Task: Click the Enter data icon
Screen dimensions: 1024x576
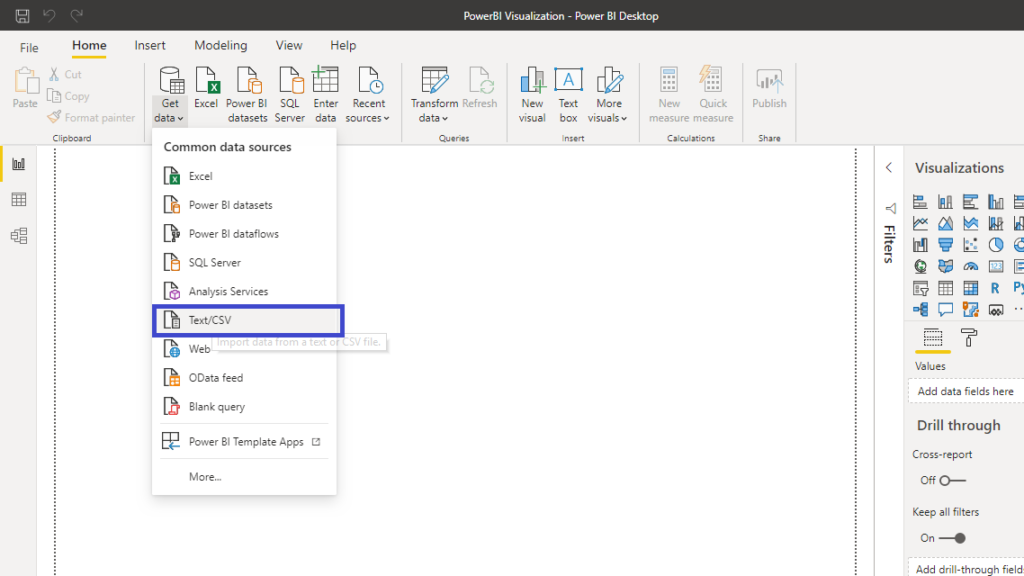Action: [326, 95]
